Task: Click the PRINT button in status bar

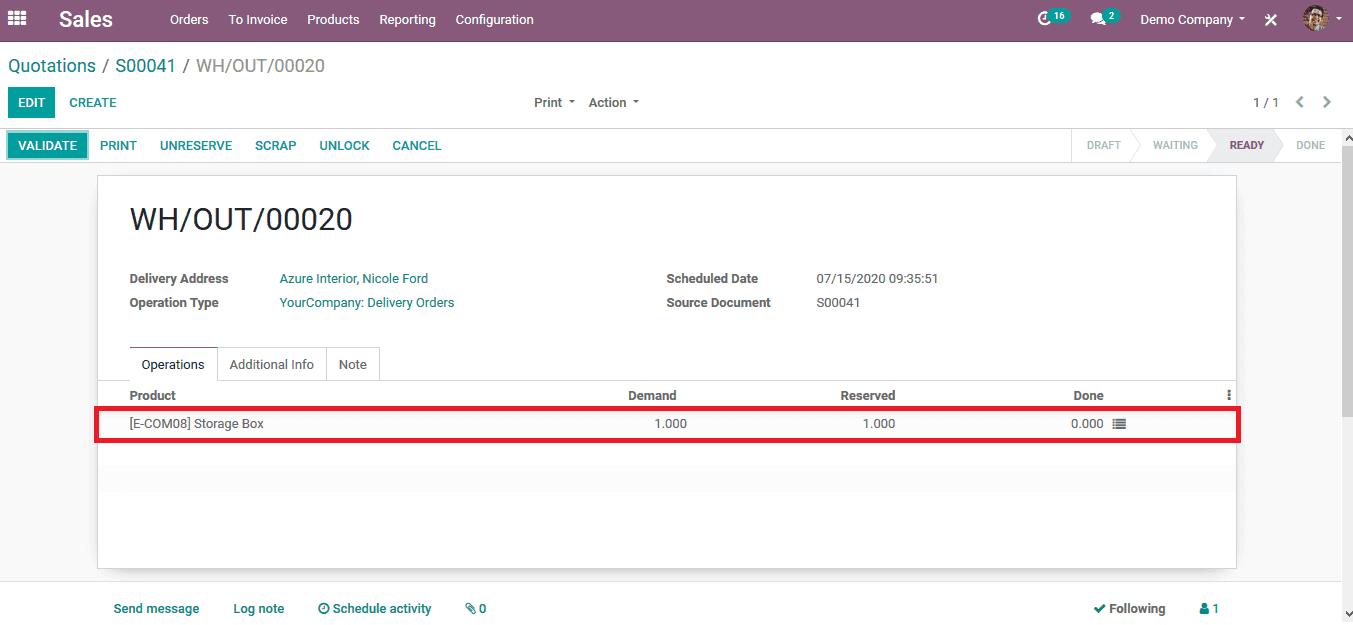Action: 118,146
